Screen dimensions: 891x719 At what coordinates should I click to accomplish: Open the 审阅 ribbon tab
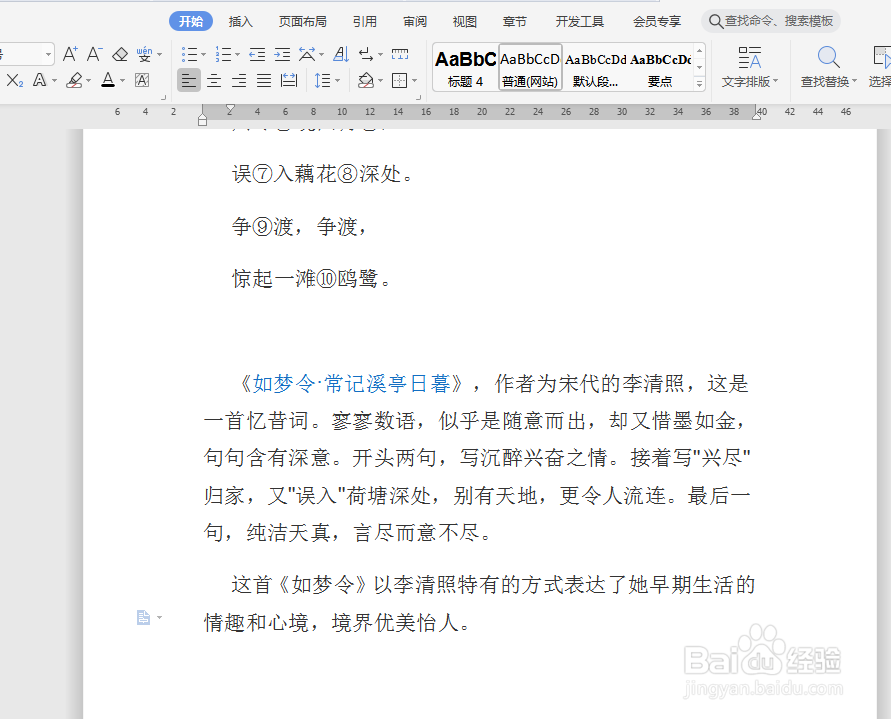point(414,20)
